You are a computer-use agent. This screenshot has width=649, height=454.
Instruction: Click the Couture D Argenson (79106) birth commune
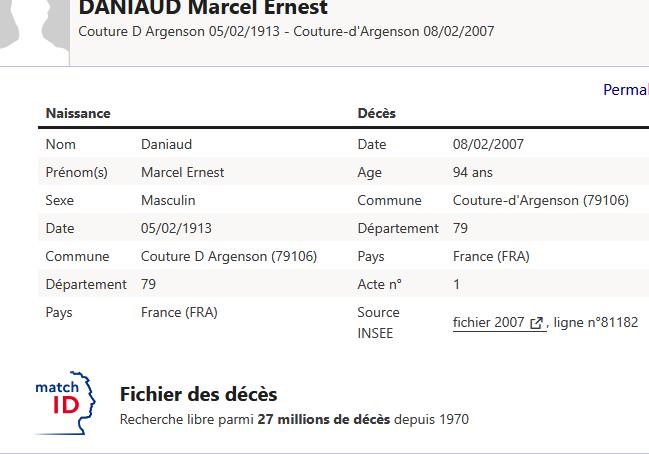point(228,256)
